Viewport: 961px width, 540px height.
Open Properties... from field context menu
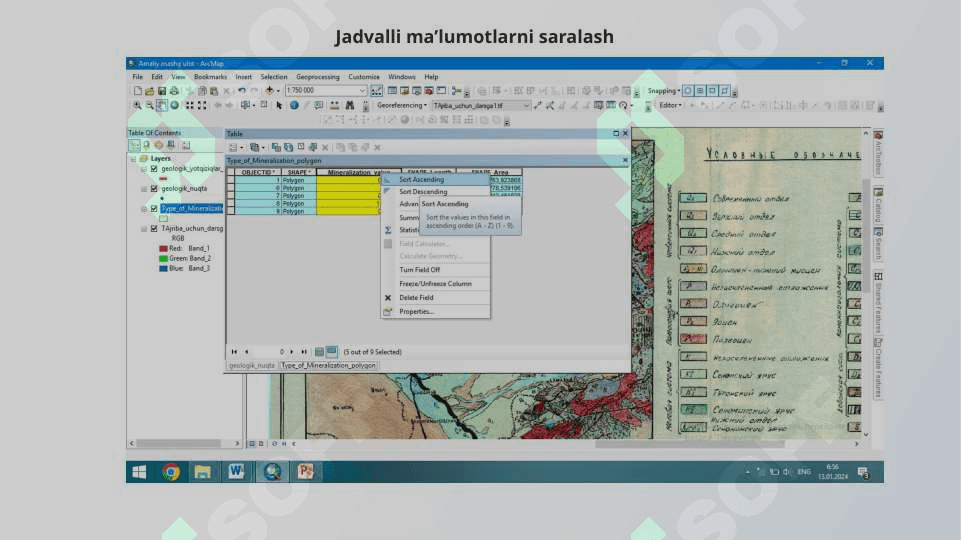click(x=435, y=311)
